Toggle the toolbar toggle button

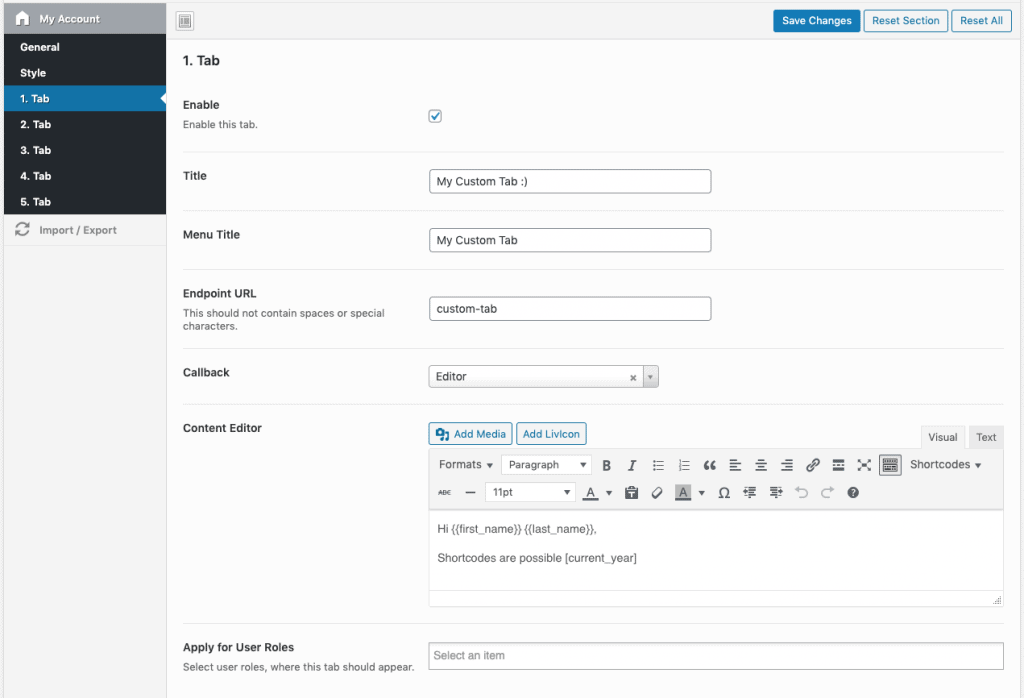890,465
